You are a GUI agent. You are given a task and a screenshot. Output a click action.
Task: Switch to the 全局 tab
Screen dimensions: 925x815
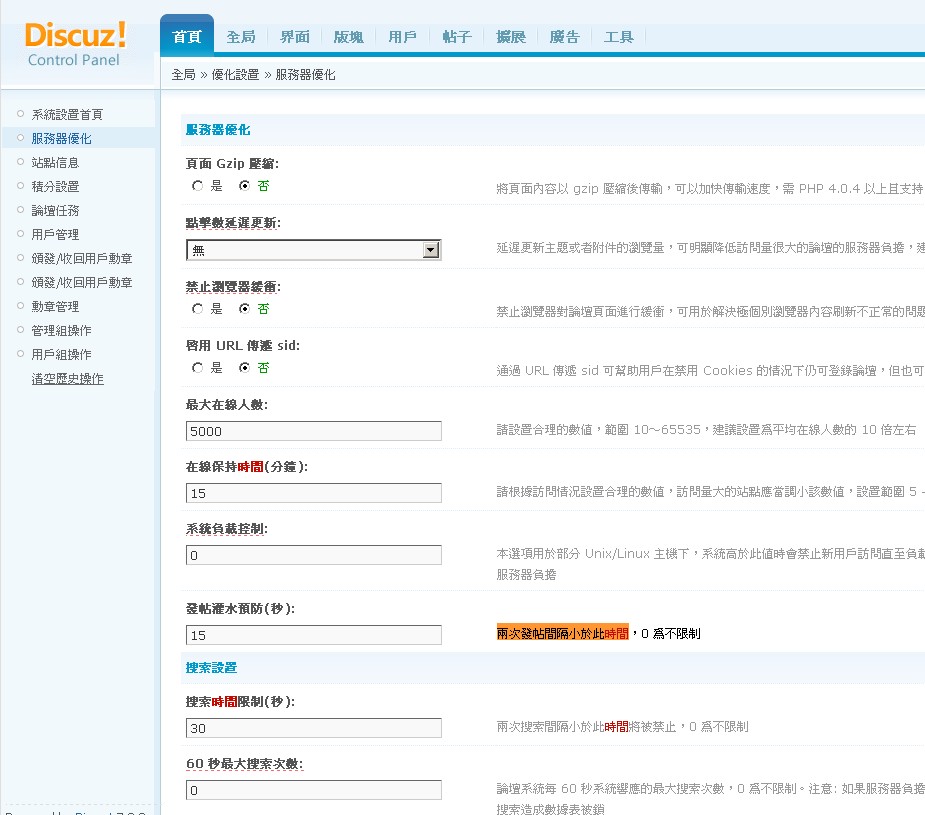[241, 37]
